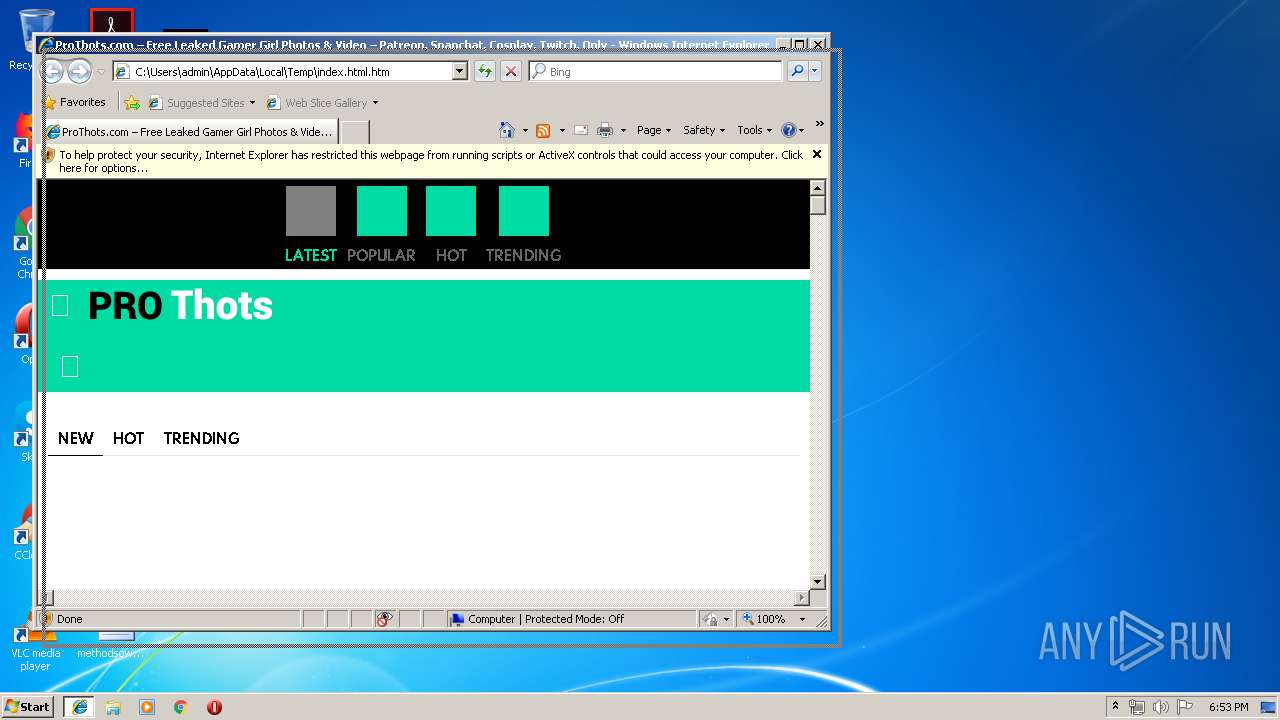
Task: Open the Help question mark icon
Action: (788, 130)
